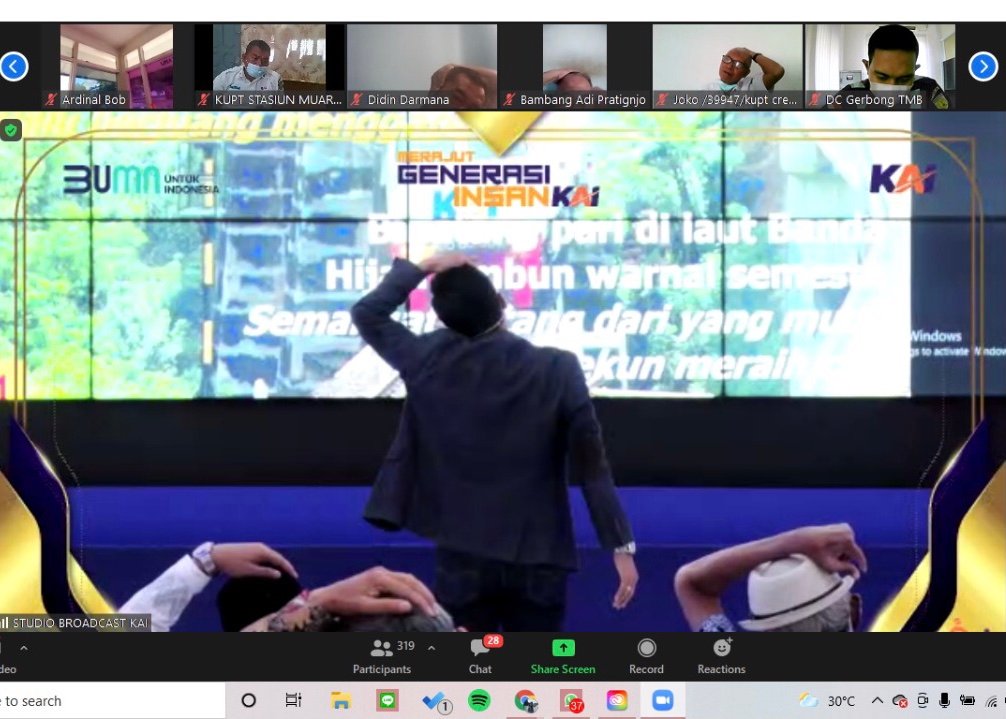Image resolution: width=1006 pixels, height=719 pixels.
Task: Start recording with the Record button
Action: click(646, 656)
